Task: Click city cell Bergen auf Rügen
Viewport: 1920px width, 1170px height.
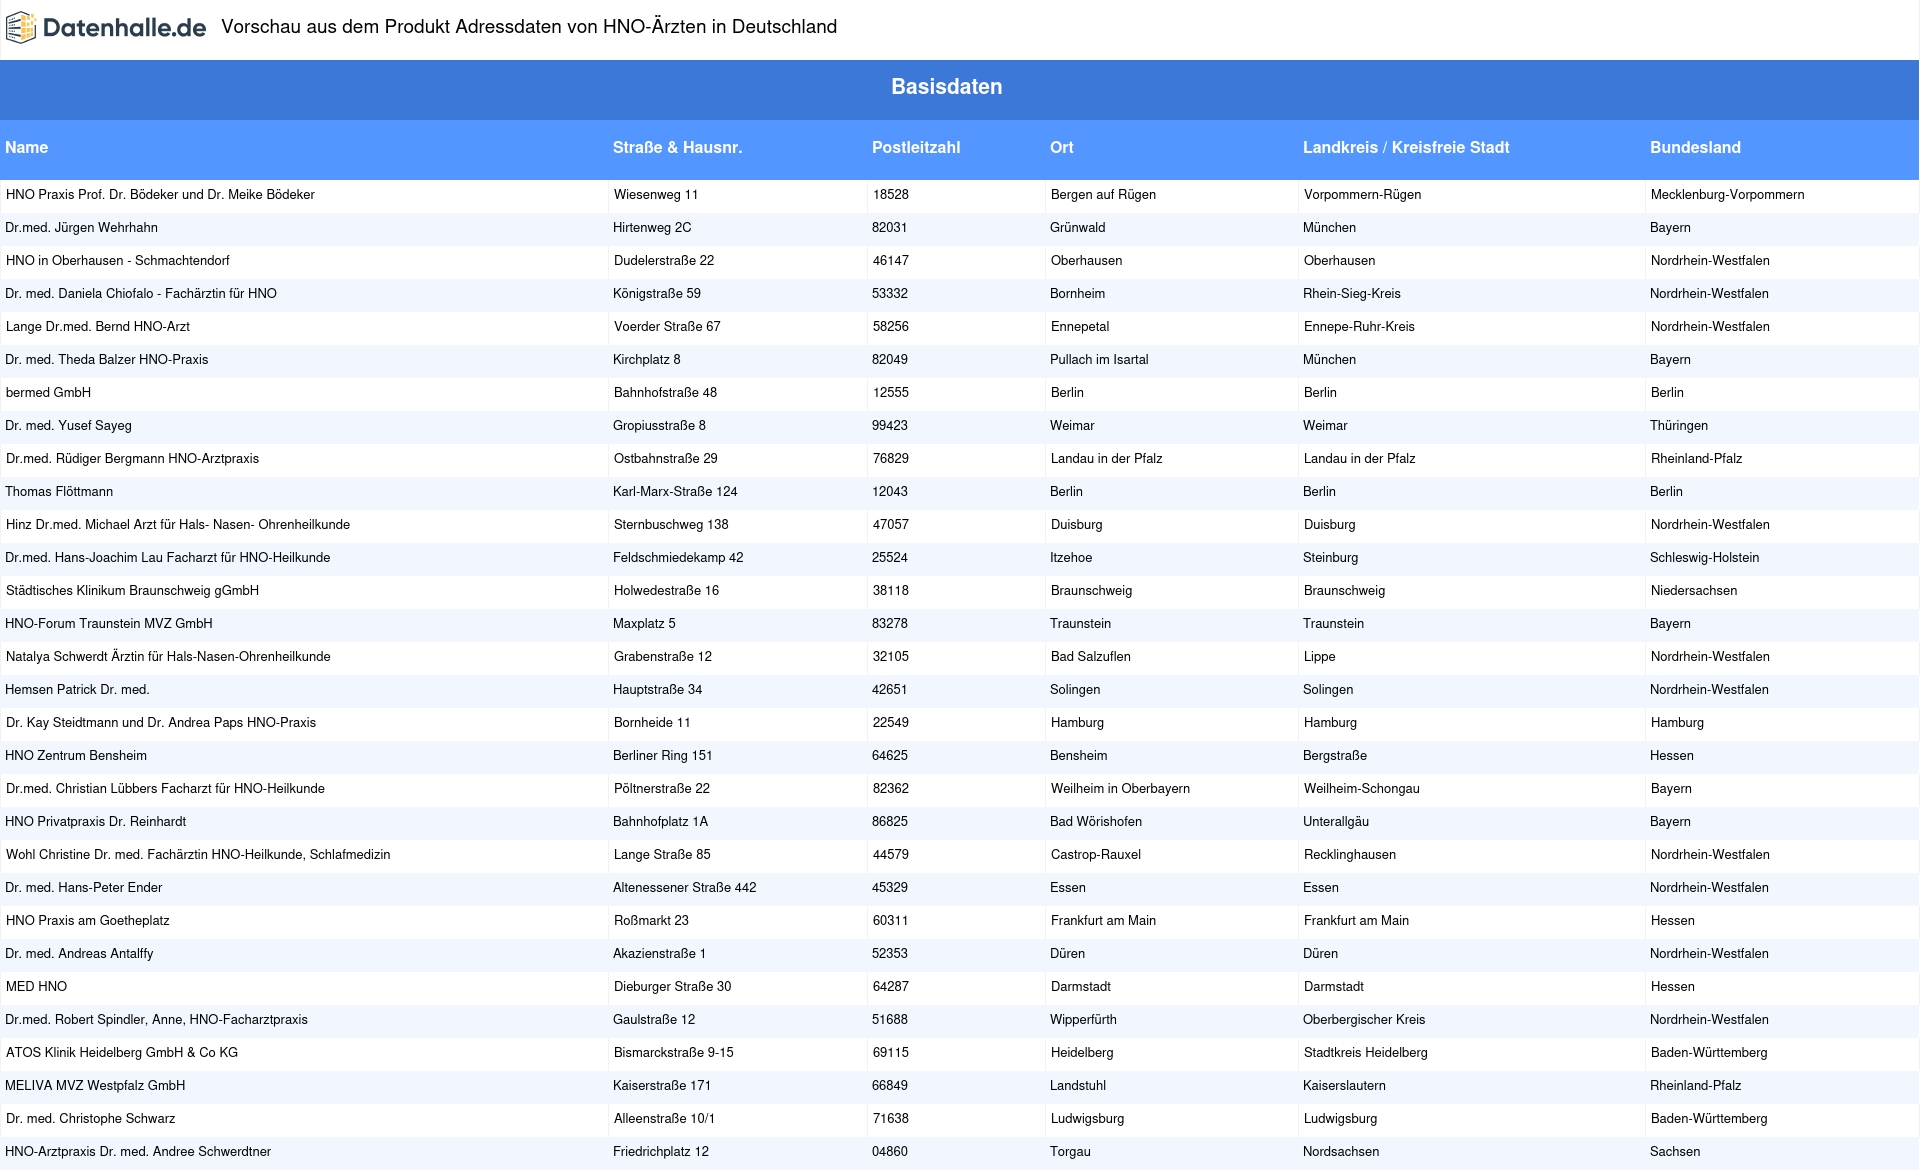Action: click(x=1103, y=195)
